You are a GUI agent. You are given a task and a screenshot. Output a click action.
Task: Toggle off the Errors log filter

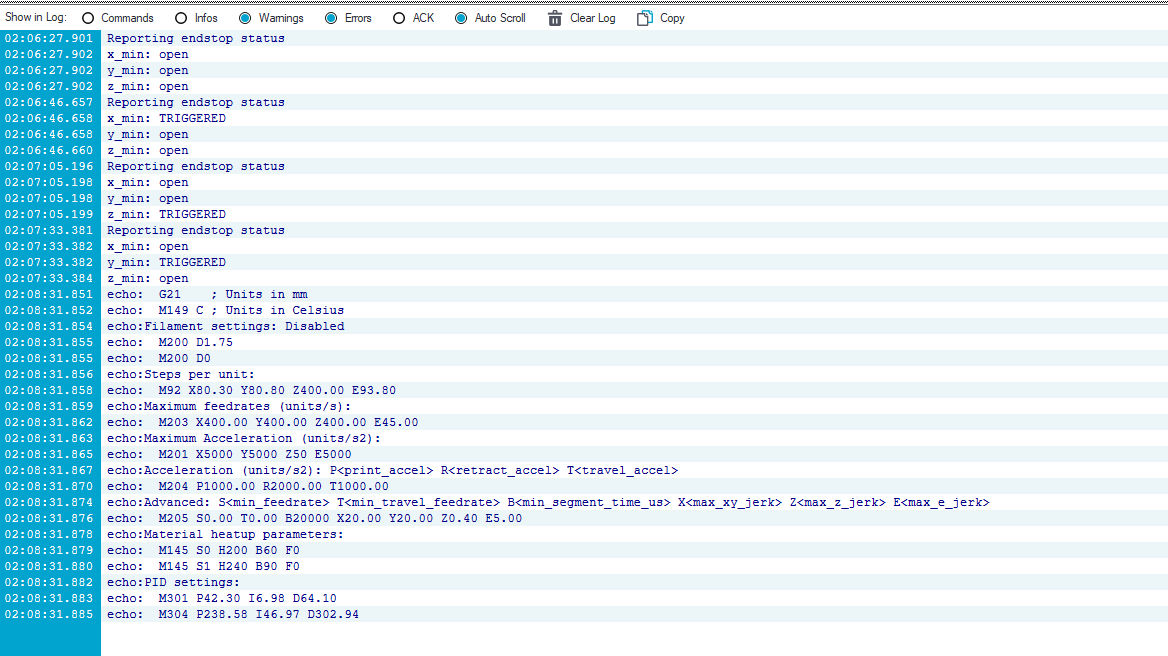click(331, 18)
